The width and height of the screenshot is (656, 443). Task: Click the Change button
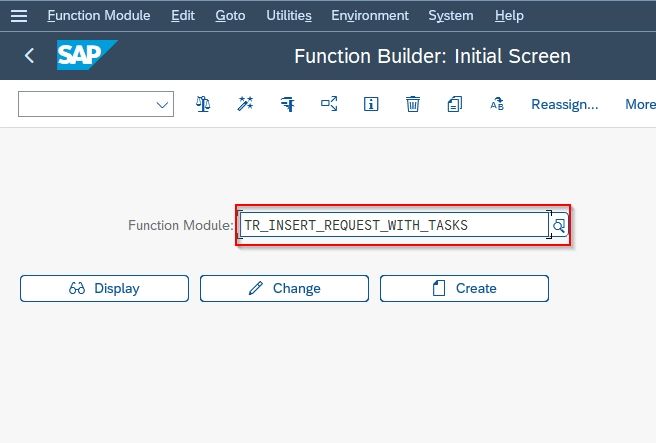coord(284,288)
